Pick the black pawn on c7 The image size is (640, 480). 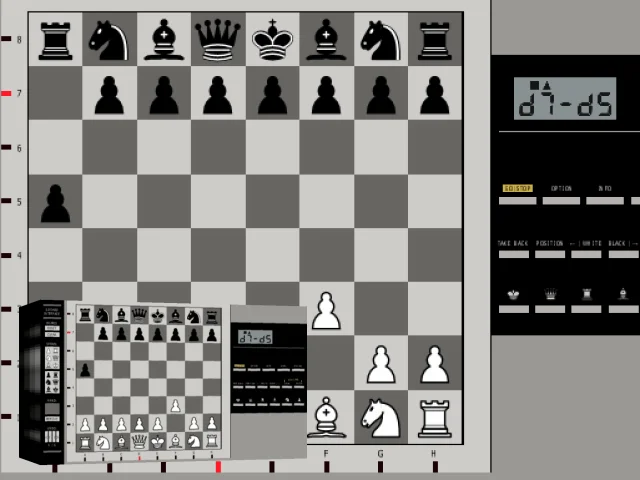164,95
